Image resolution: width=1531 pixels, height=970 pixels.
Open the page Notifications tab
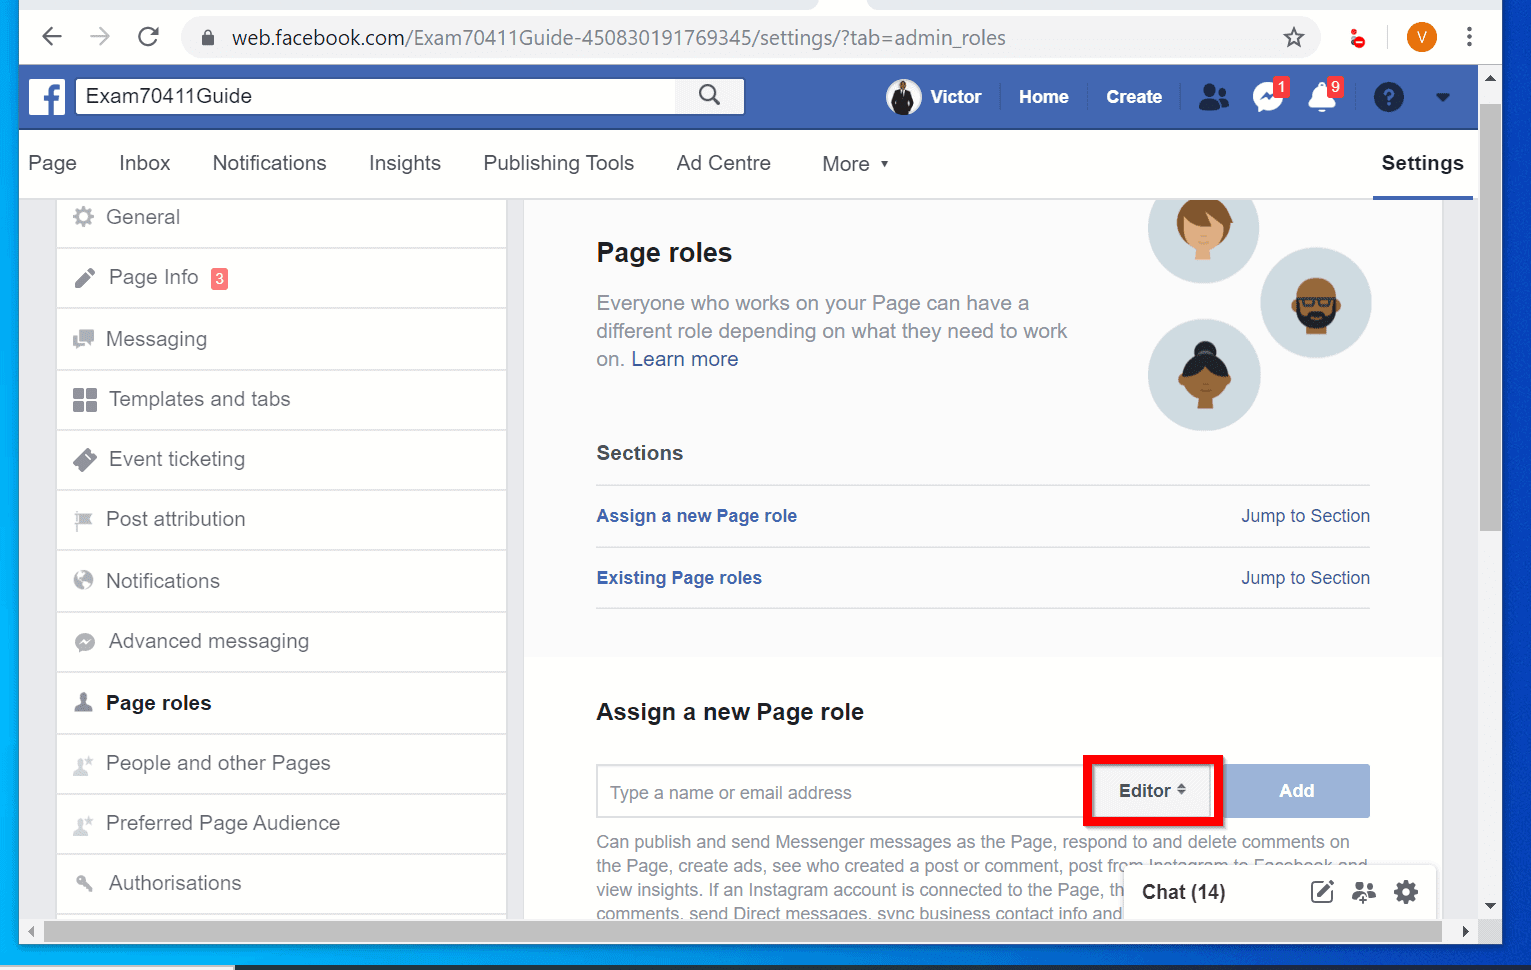point(269,163)
